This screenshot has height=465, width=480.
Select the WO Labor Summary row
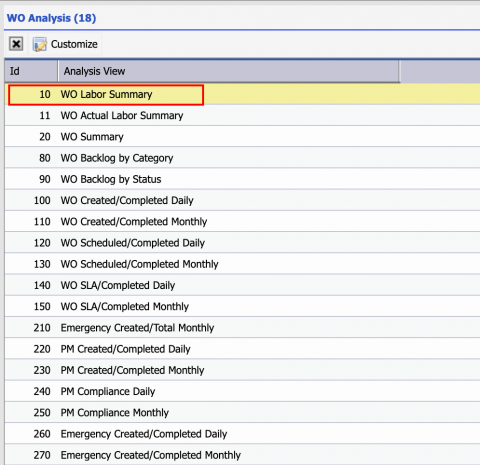tap(242, 94)
